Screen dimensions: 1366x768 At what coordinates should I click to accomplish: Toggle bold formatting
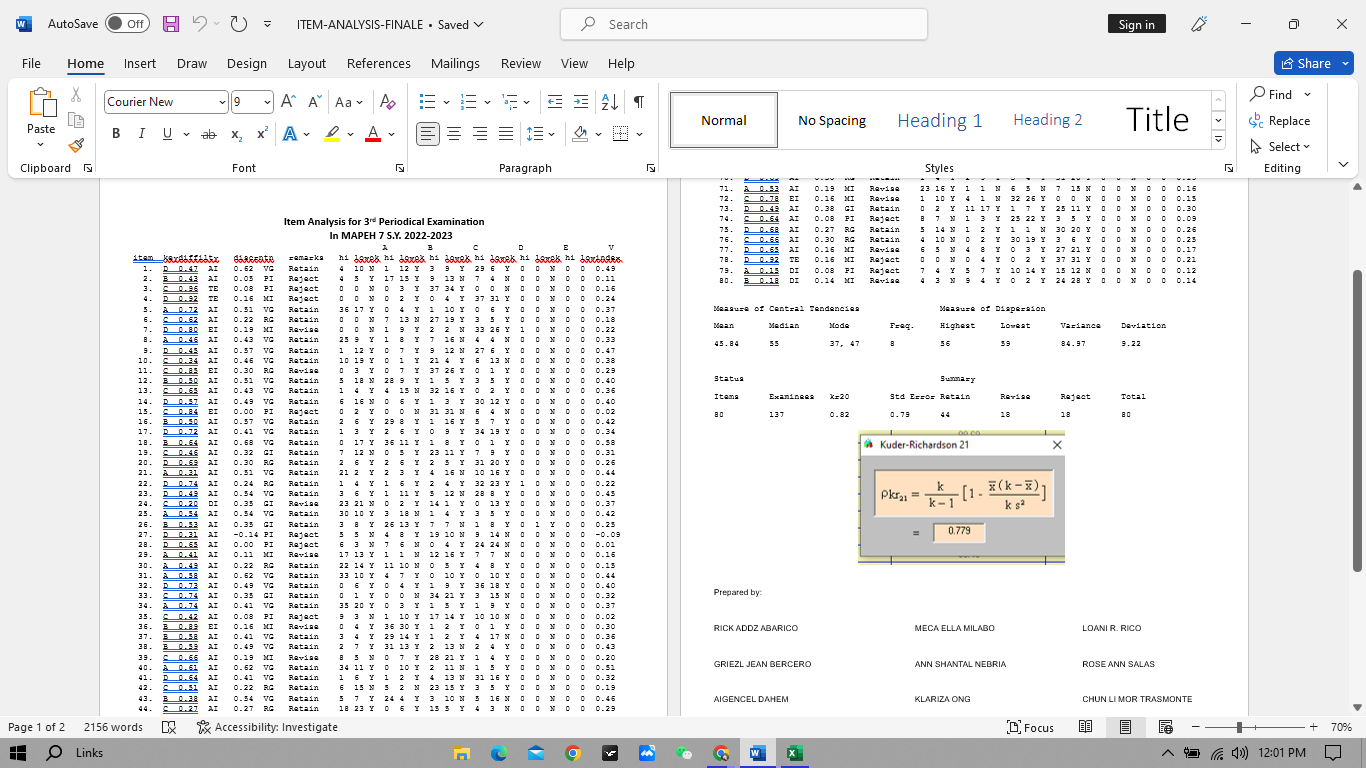(x=116, y=134)
